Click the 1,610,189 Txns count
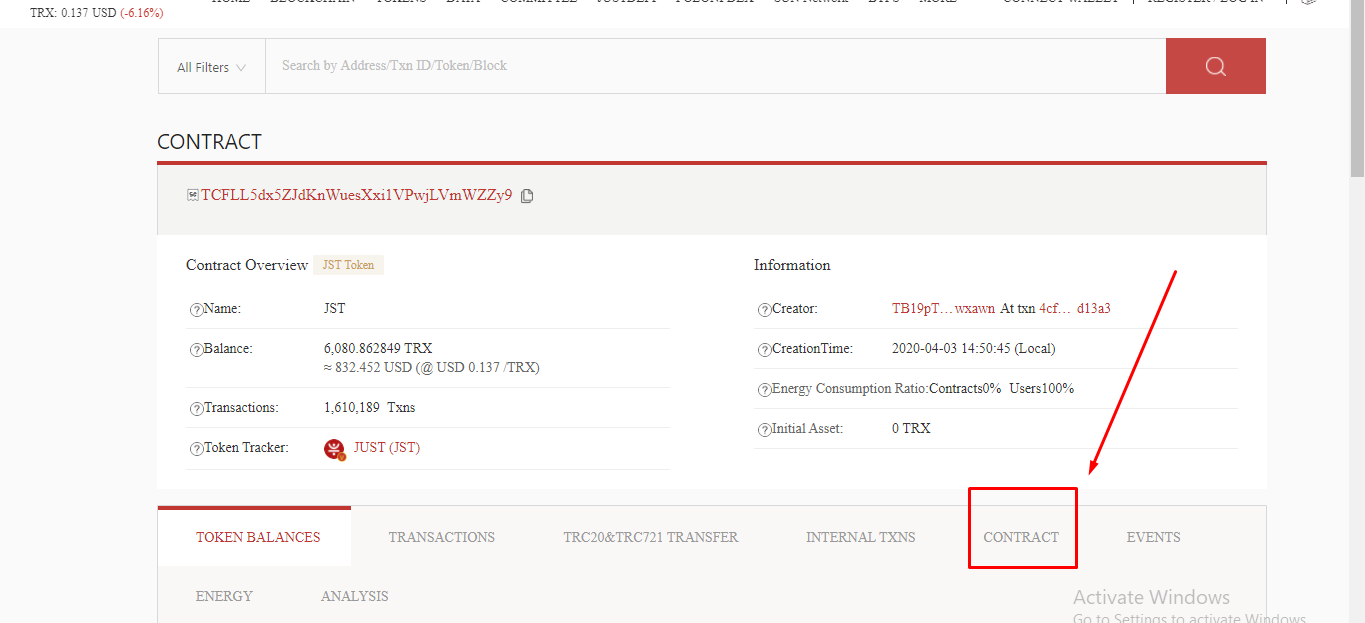The height and width of the screenshot is (623, 1365). [x=369, y=407]
